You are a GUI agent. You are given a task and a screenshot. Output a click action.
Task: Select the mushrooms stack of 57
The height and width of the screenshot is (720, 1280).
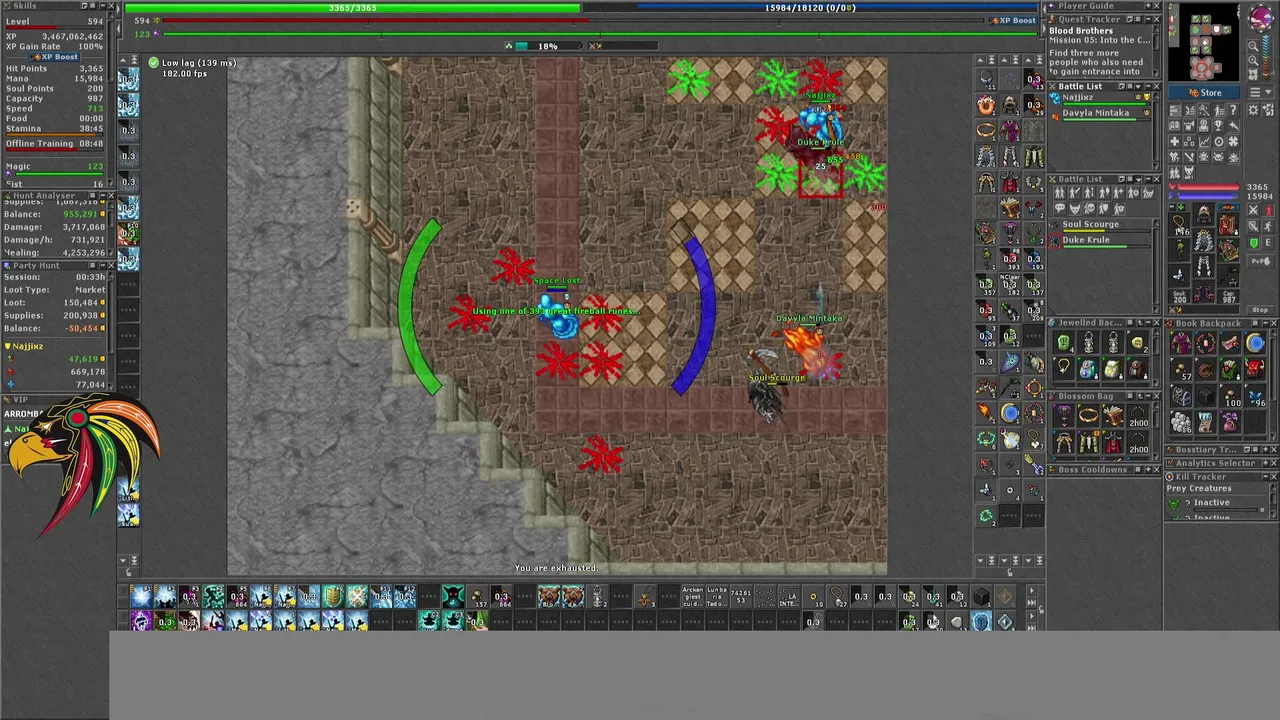(x=1181, y=369)
